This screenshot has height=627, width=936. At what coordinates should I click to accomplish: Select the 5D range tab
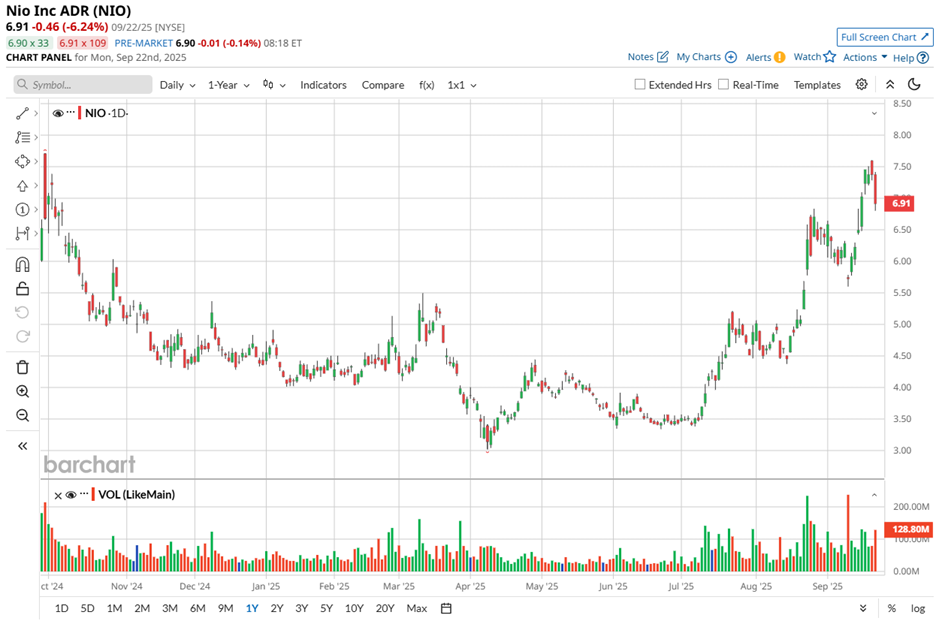tap(87, 608)
